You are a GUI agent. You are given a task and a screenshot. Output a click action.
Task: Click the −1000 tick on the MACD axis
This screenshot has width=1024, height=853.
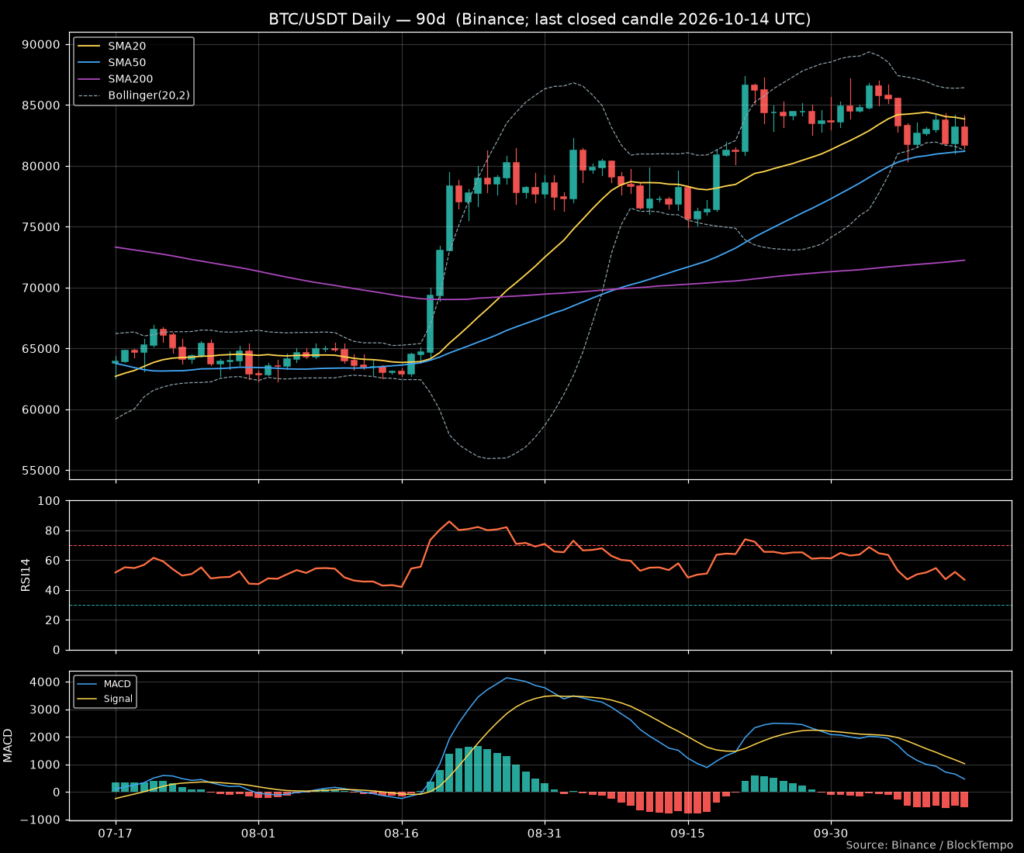pos(40,820)
